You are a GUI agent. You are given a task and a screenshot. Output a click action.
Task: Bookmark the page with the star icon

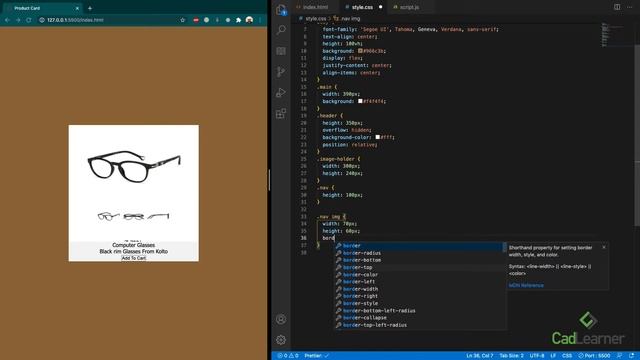182,20
